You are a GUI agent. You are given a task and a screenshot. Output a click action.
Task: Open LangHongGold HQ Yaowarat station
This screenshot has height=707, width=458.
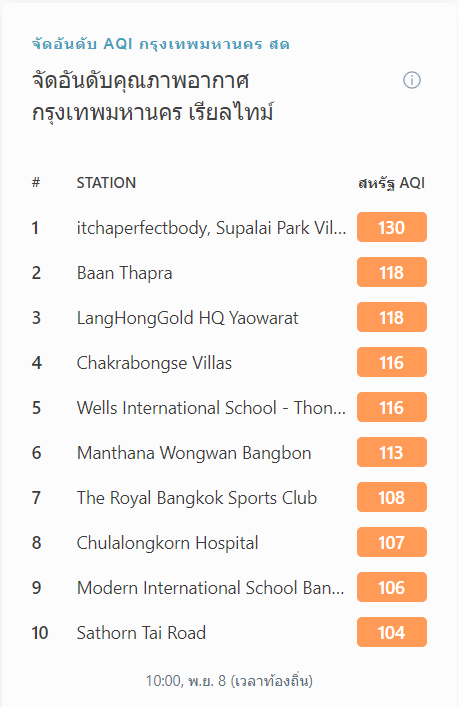pos(188,318)
